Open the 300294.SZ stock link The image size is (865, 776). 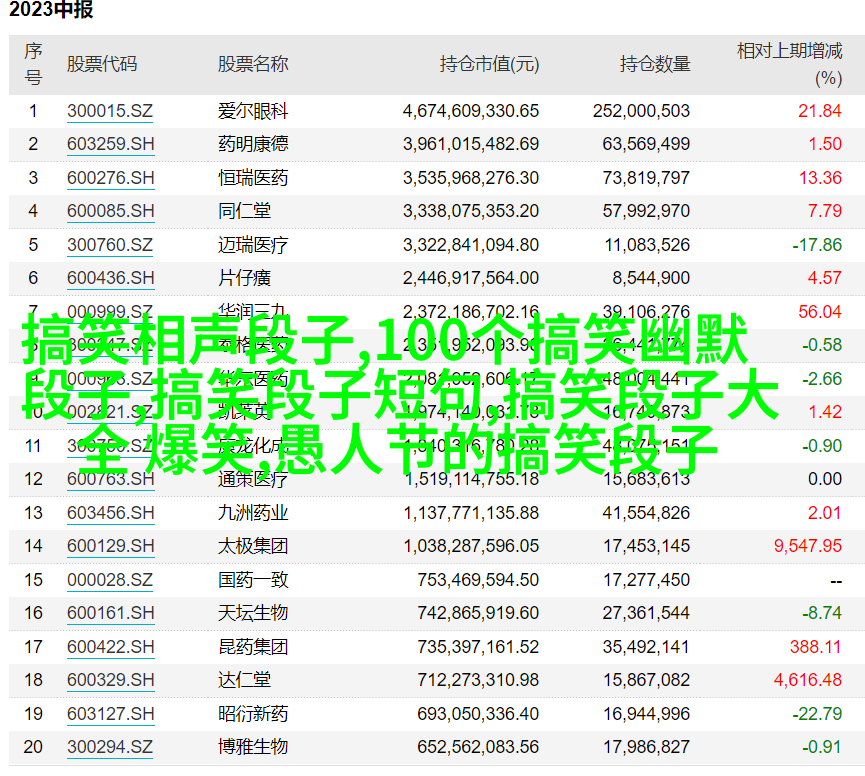(x=110, y=747)
